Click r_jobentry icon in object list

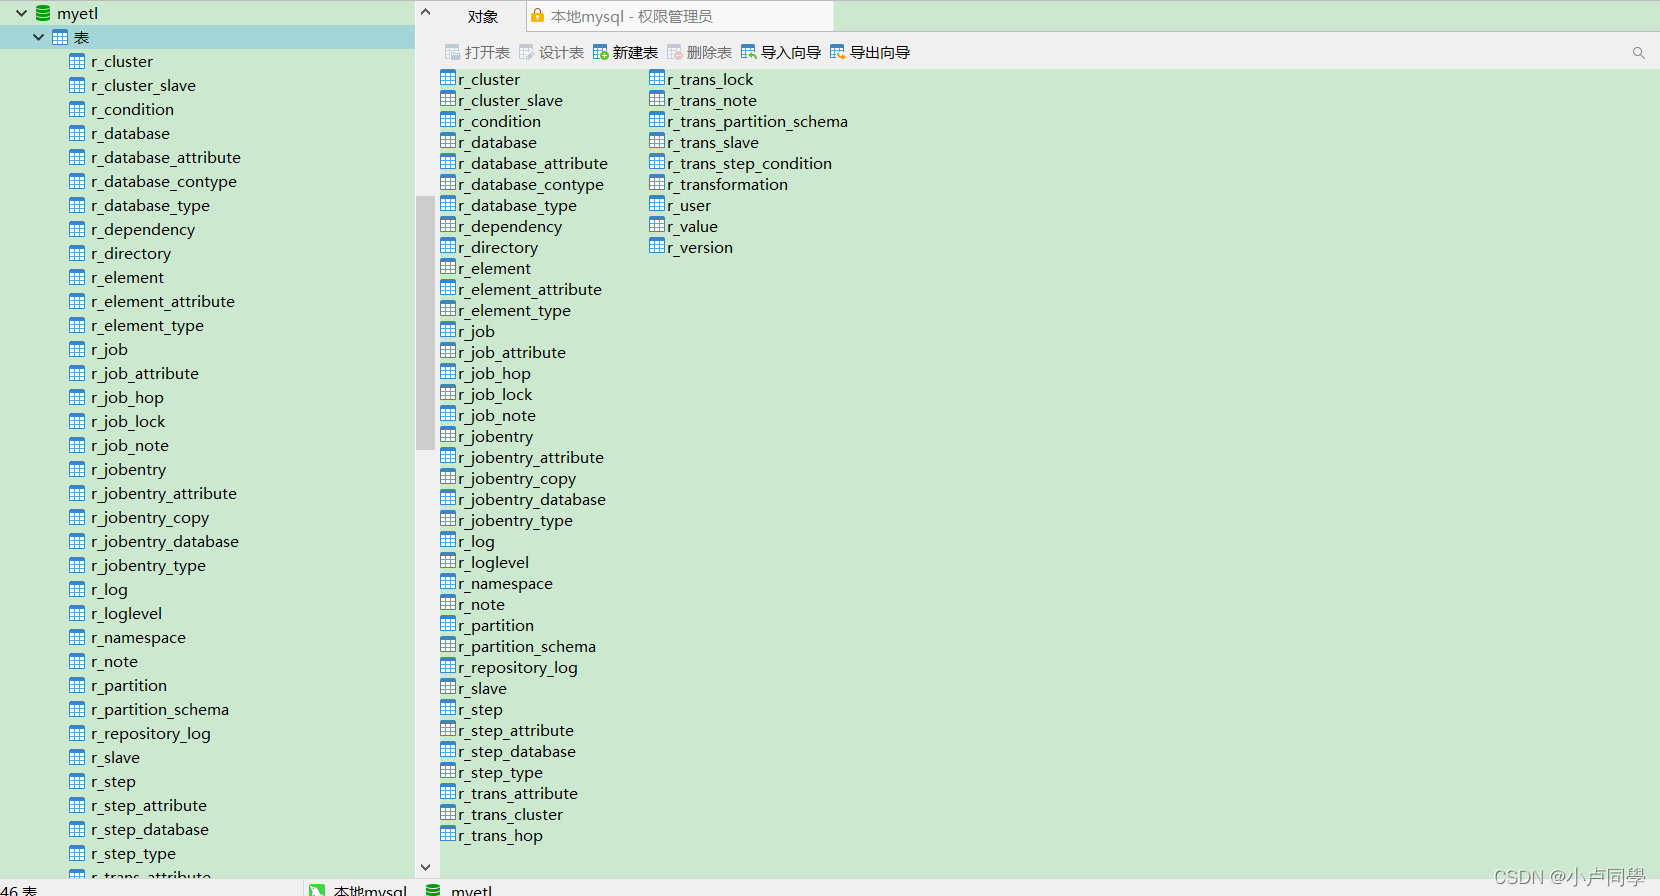[448, 435]
